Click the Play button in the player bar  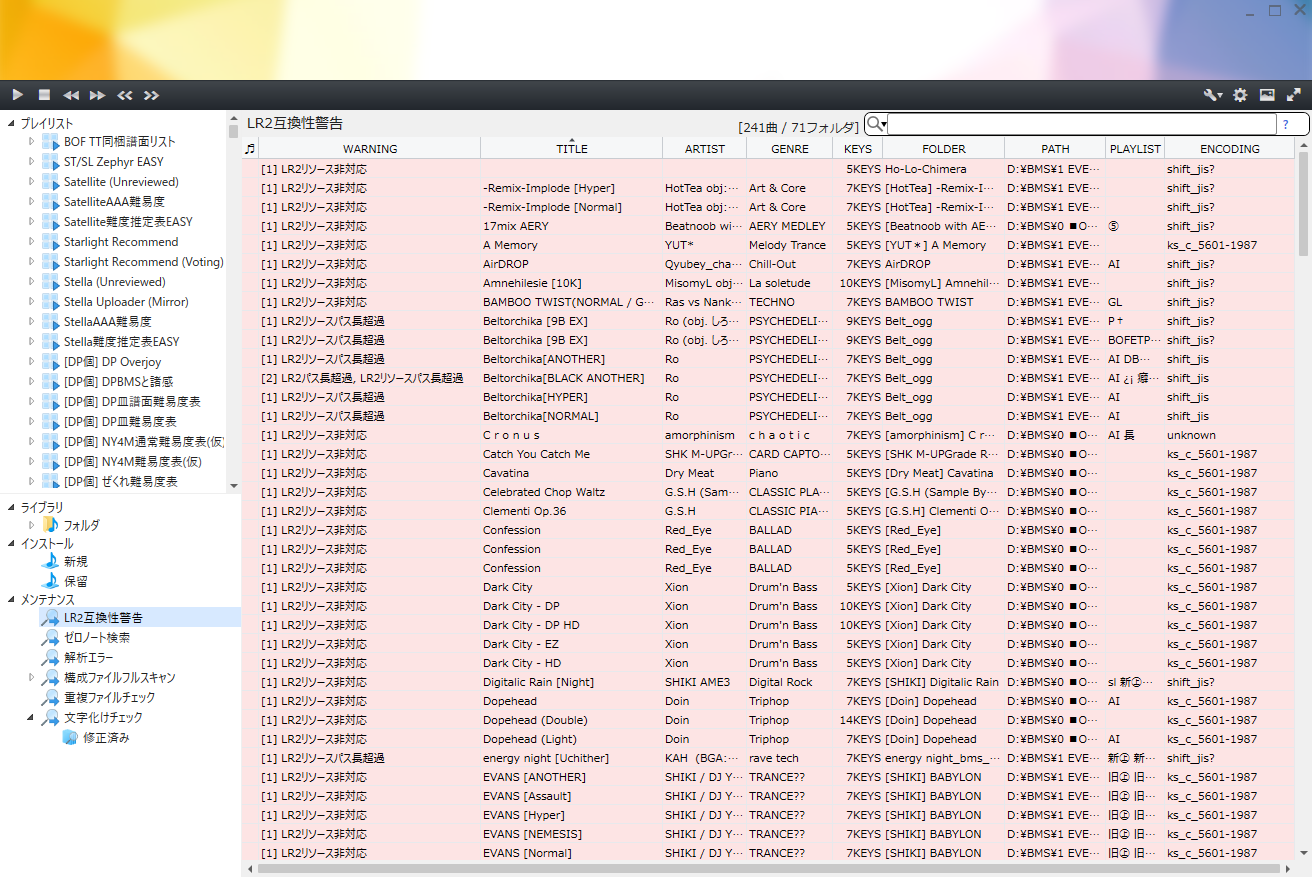(x=18, y=95)
